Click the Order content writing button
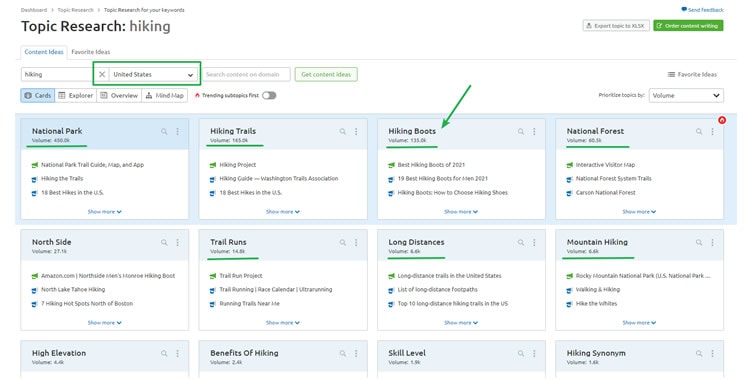750x380 pixels. pos(688,25)
